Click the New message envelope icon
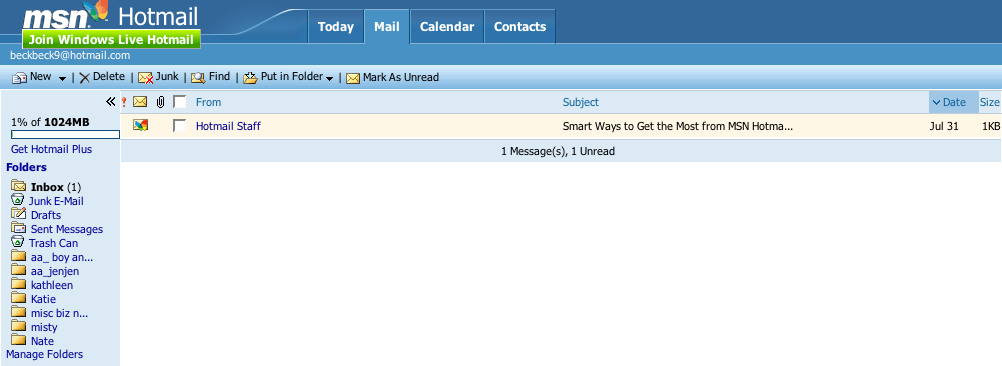 coord(19,78)
